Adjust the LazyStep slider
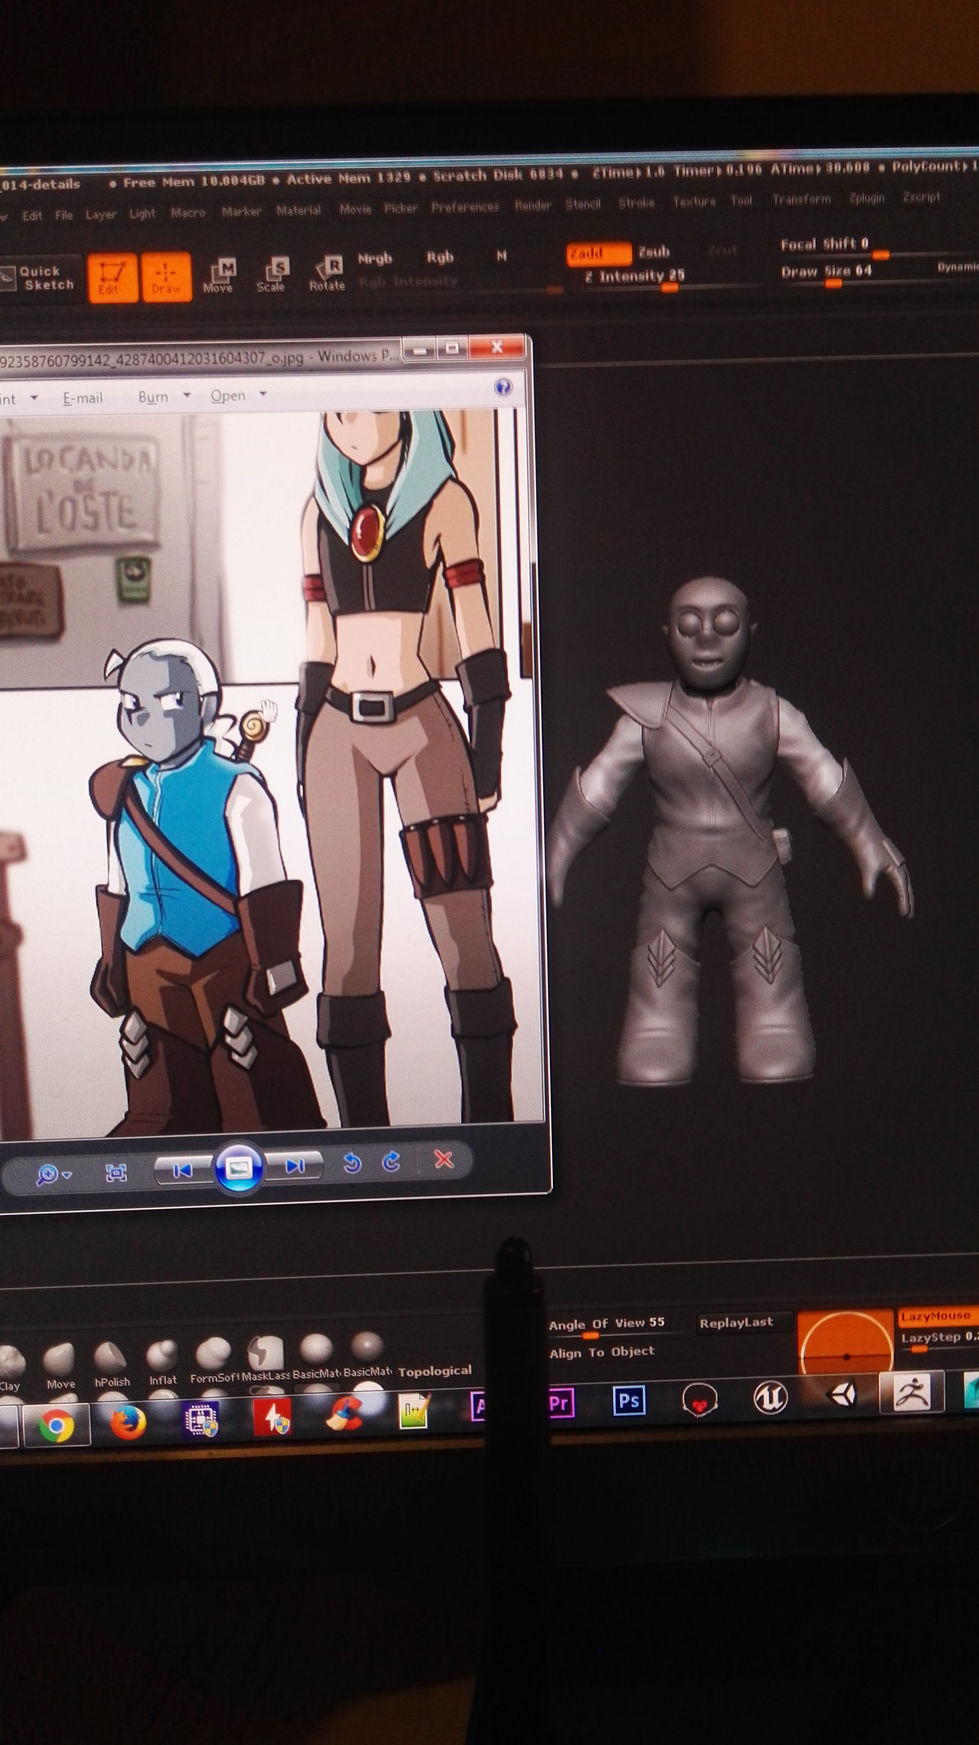The width and height of the screenshot is (979, 1745). point(938,1340)
